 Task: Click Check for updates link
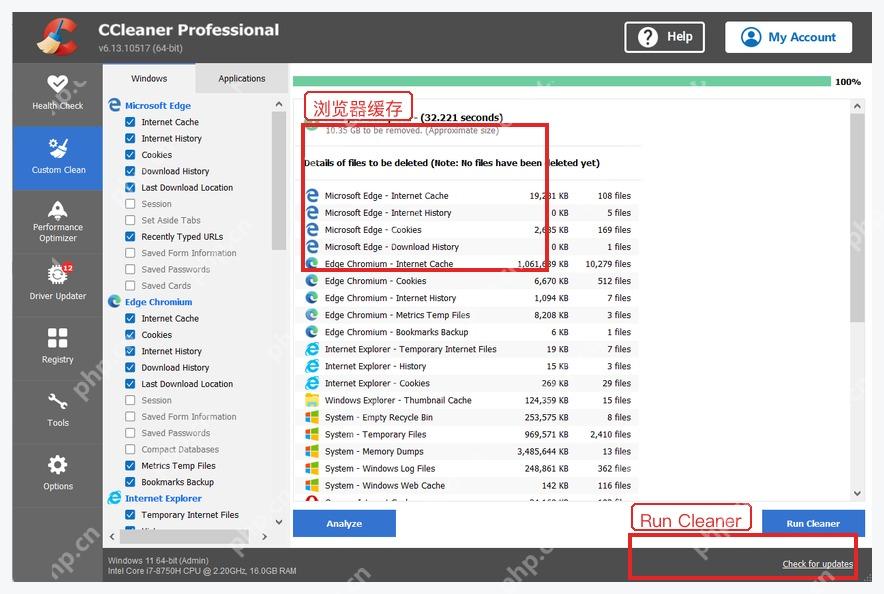pyautogui.click(x=817, y=564)
